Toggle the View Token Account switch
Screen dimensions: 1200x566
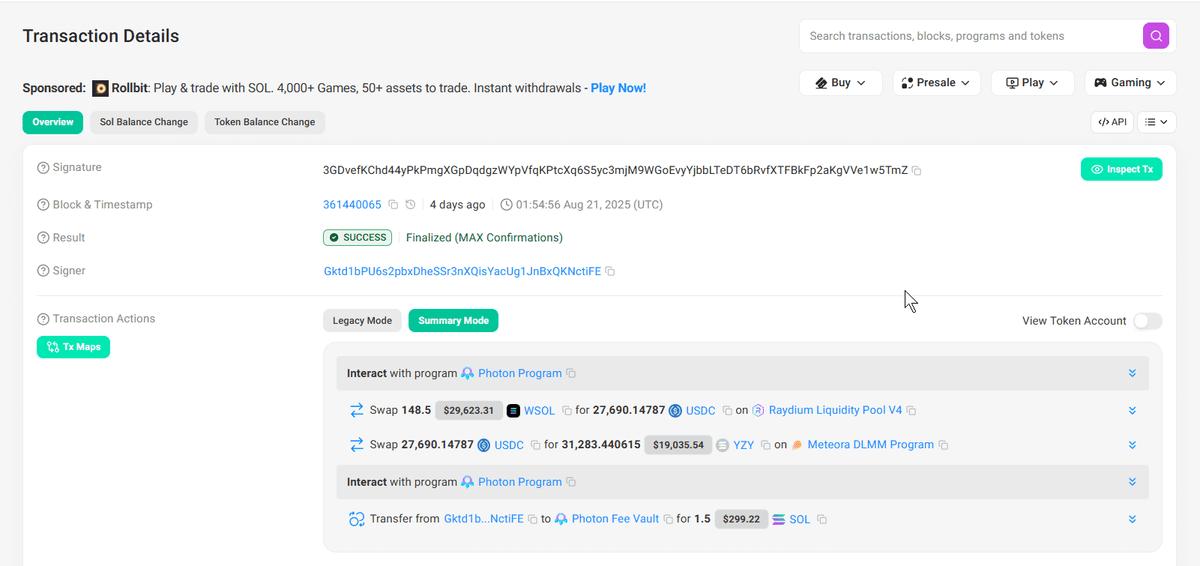pyautogui.click(x=1147, y=321)
